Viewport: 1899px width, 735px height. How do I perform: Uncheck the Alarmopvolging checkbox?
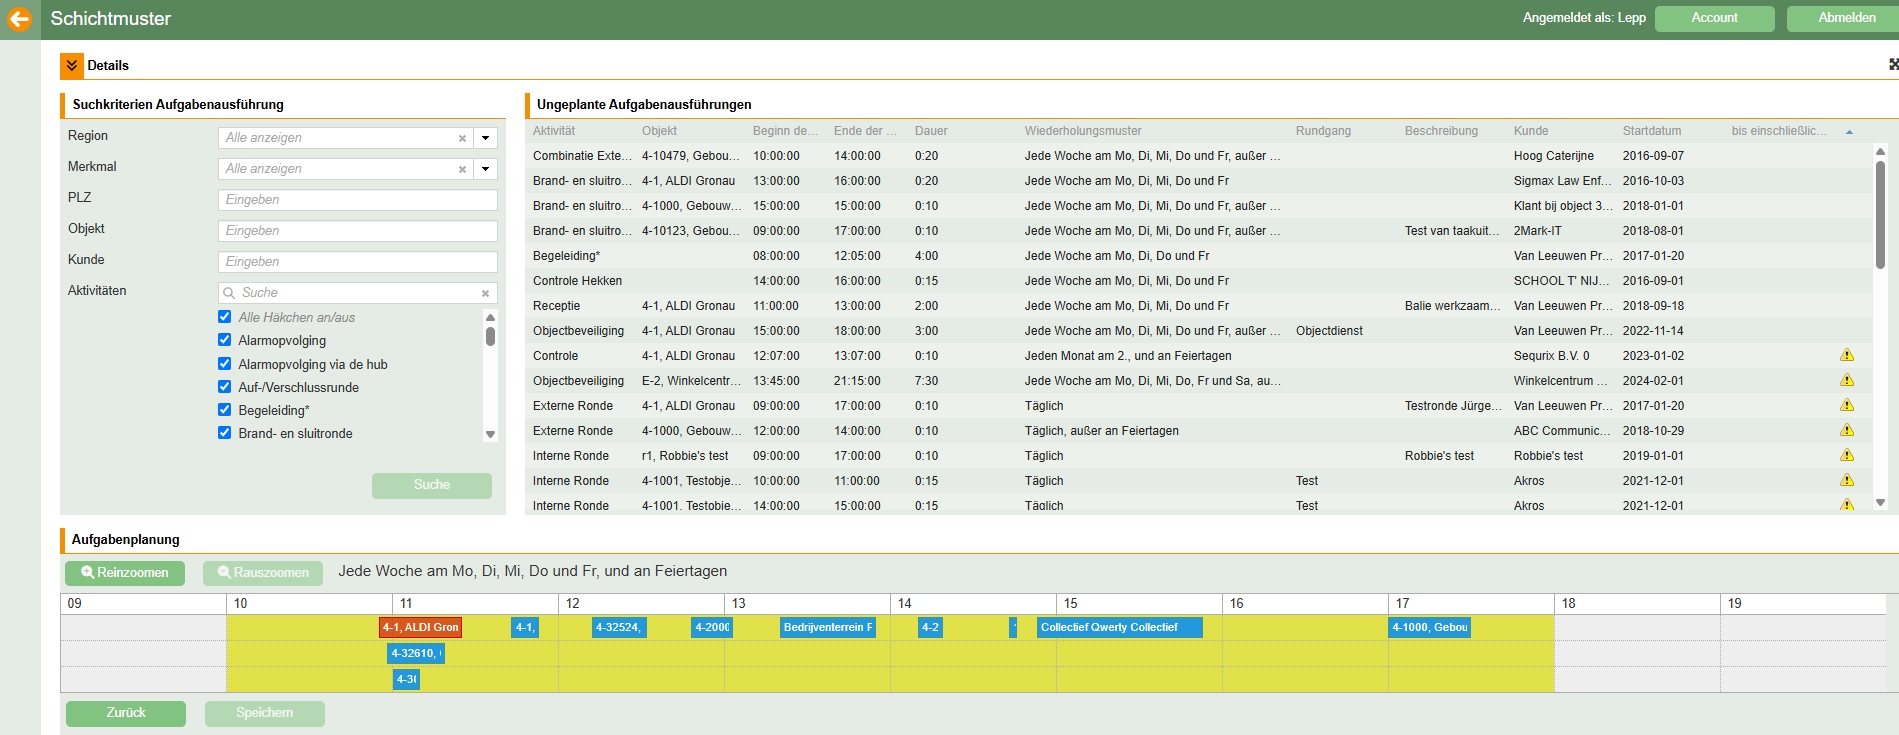pos(225,340)
